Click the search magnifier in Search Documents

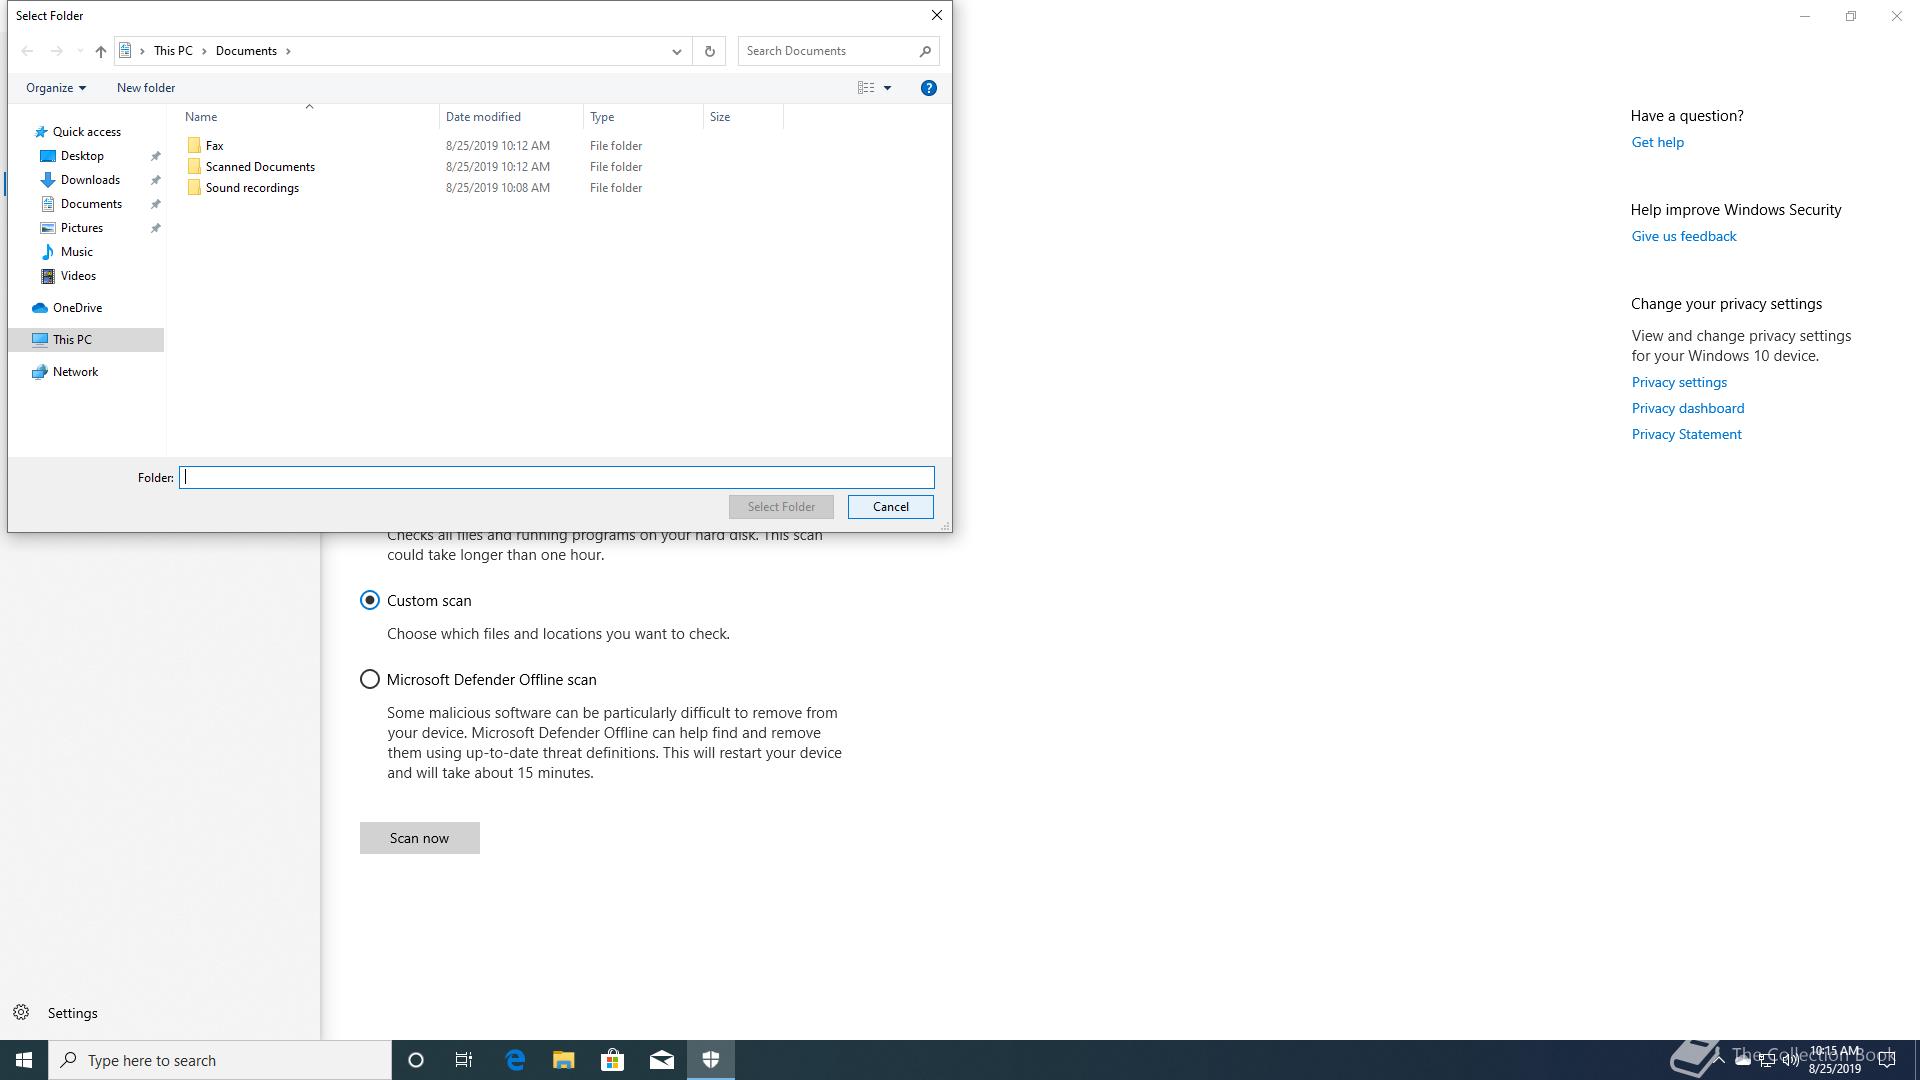(925, 51)
